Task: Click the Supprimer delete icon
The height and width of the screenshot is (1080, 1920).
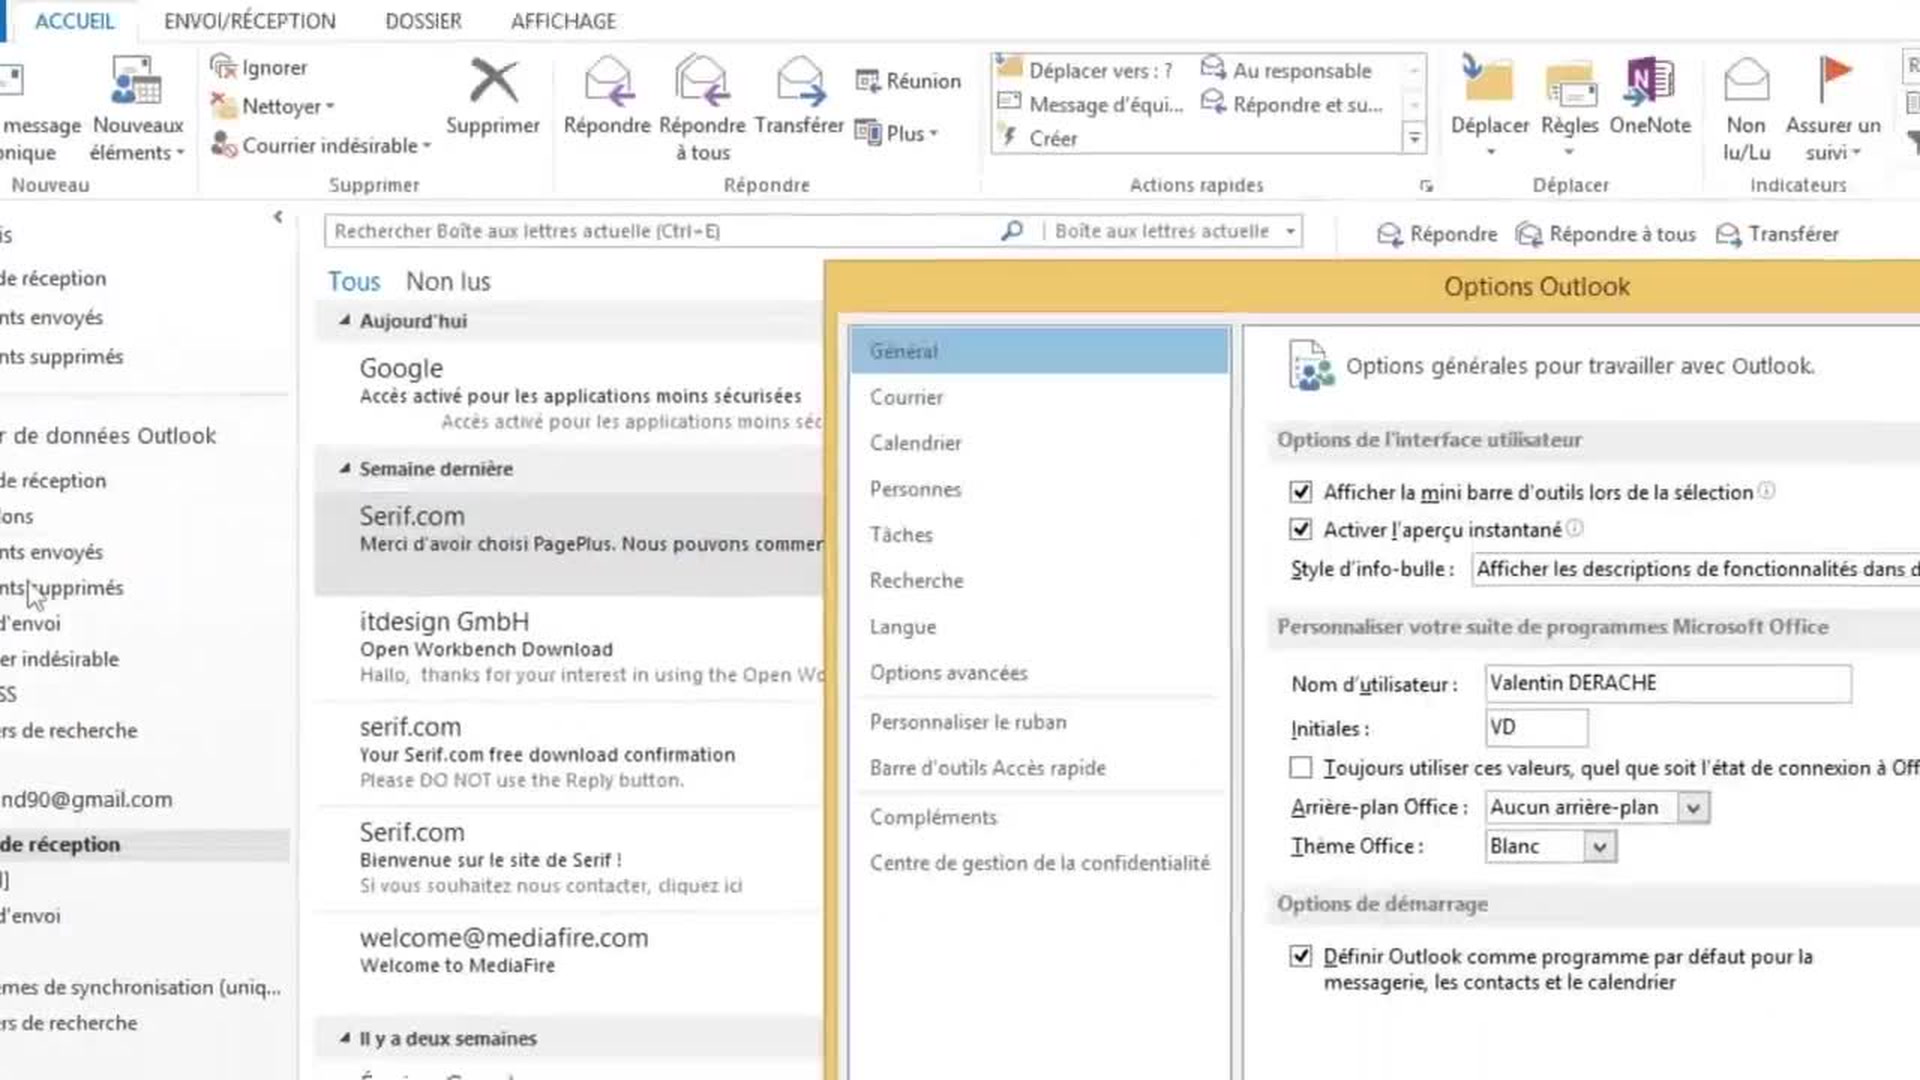Action: pyautogui.click(x=493, y=83)
